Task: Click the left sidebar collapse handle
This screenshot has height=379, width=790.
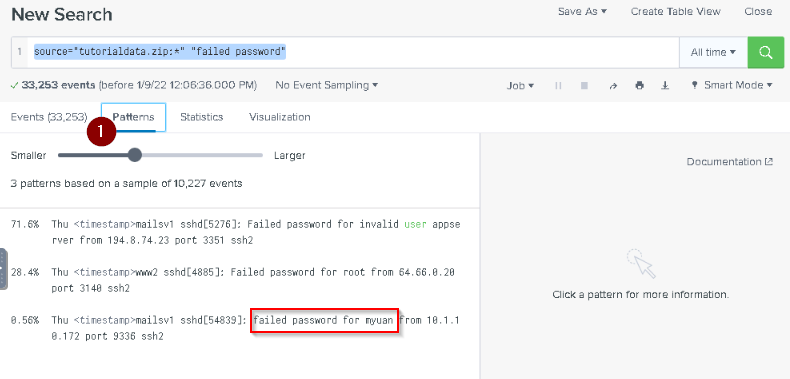Action: pos(4,269)
